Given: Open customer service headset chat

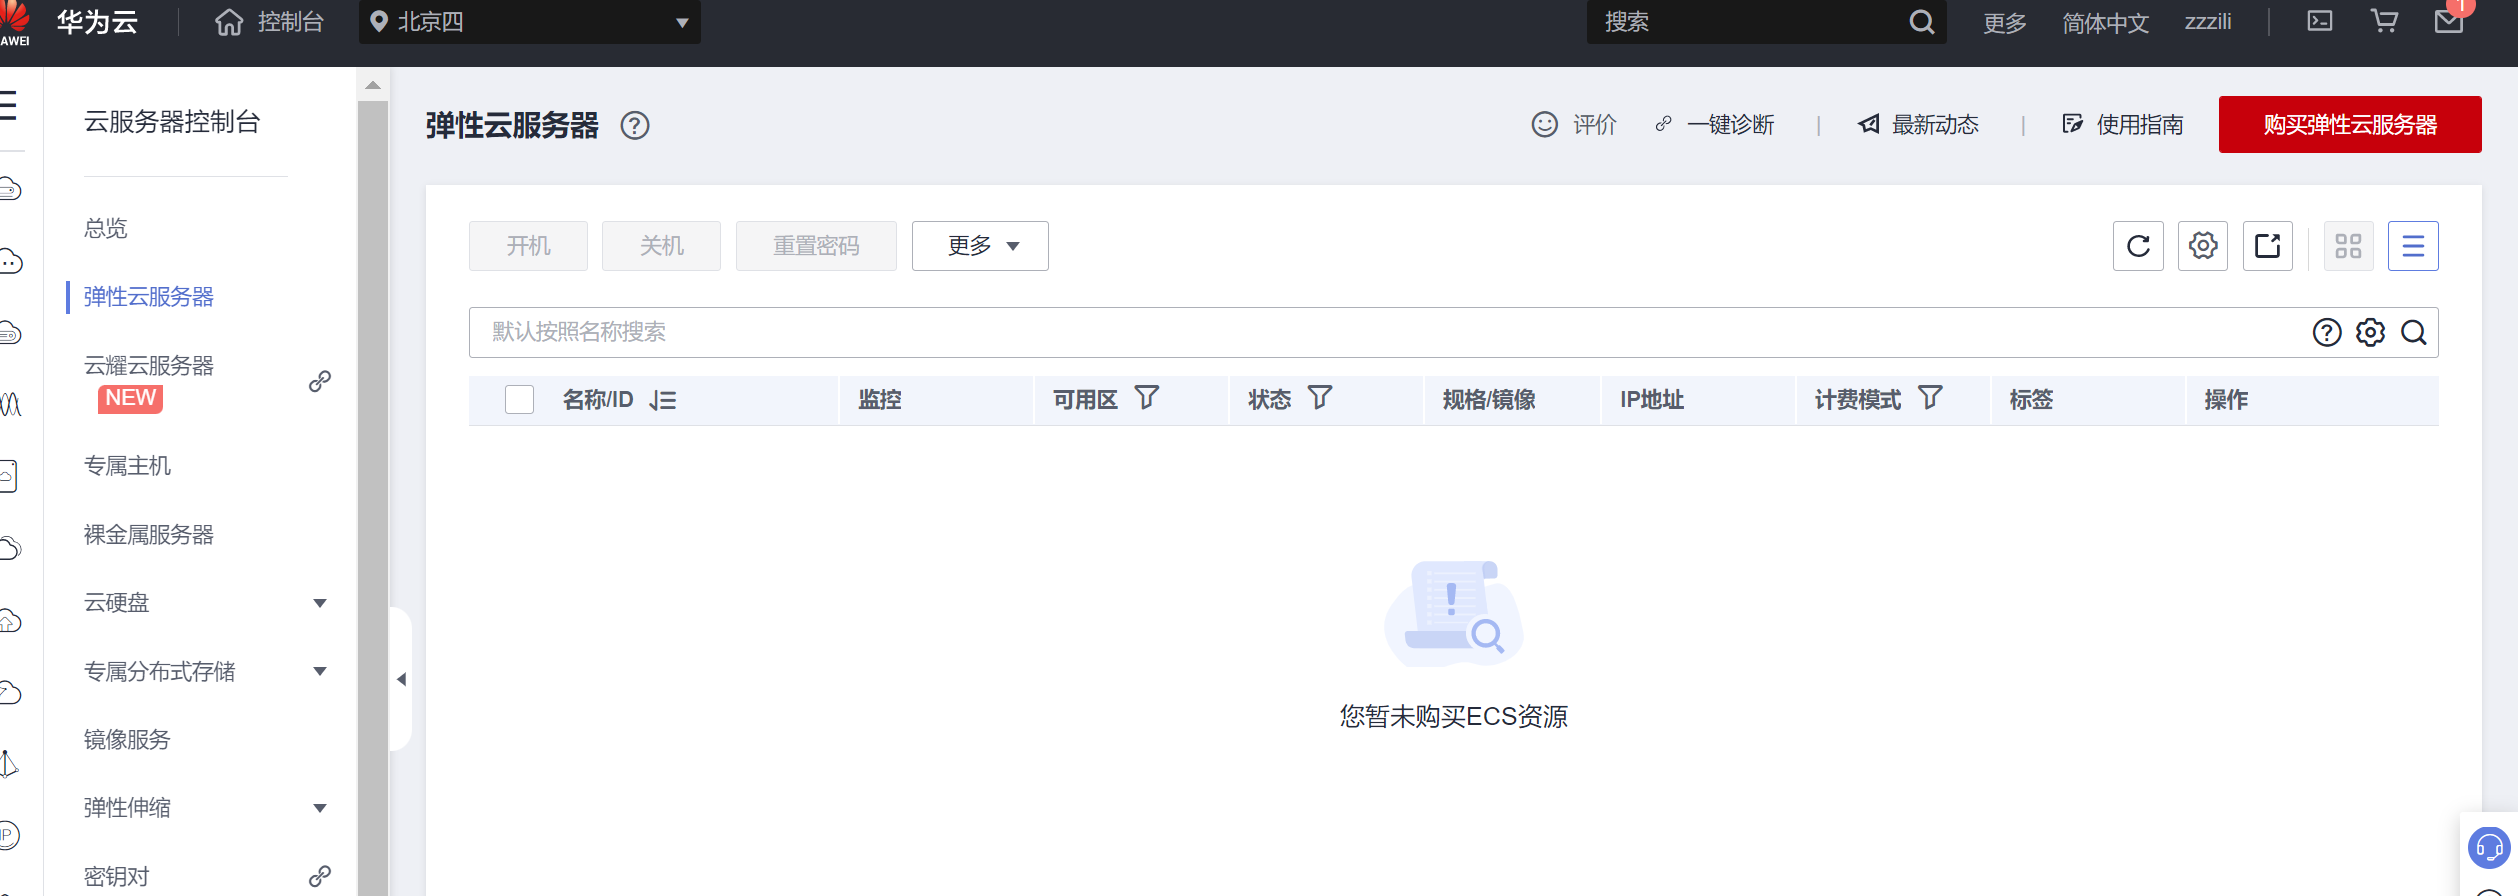Looking at the screenshot, I should [x=2489, y=848].
